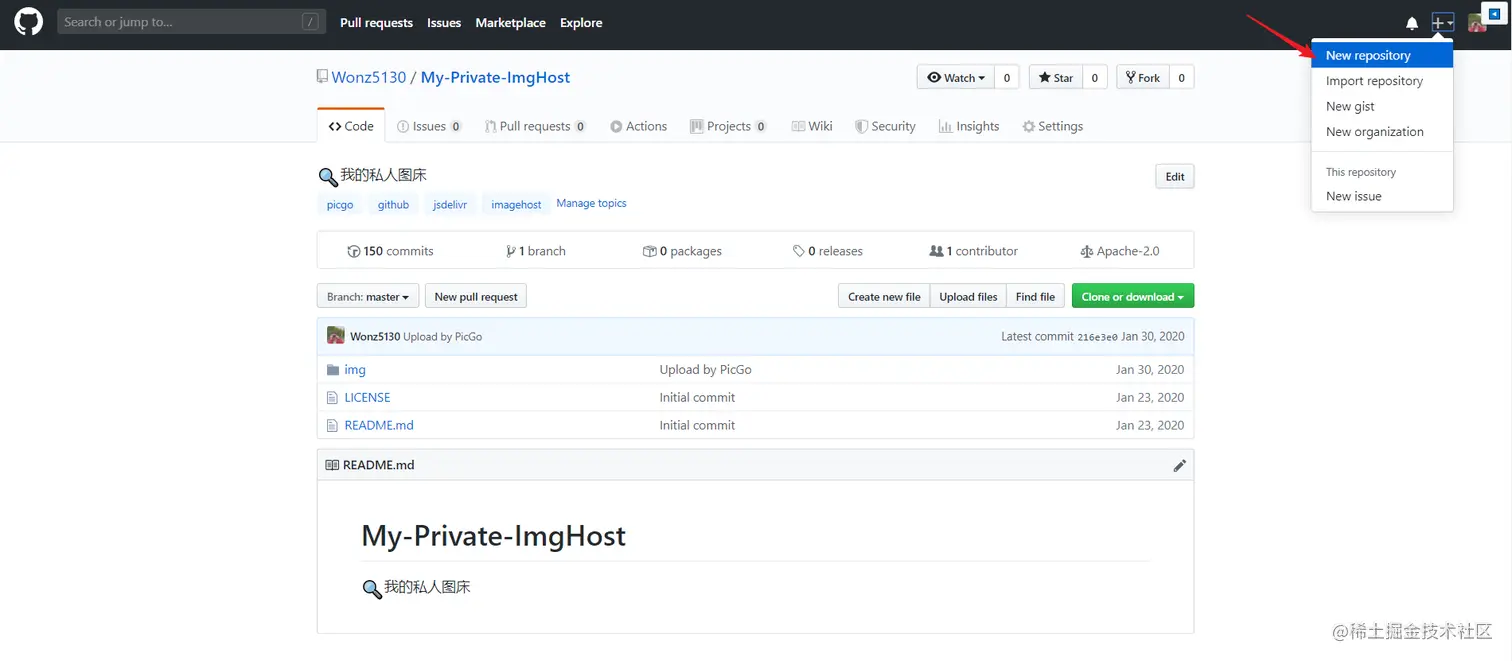Edit README with the pencil icon

tap(1180, 465)
